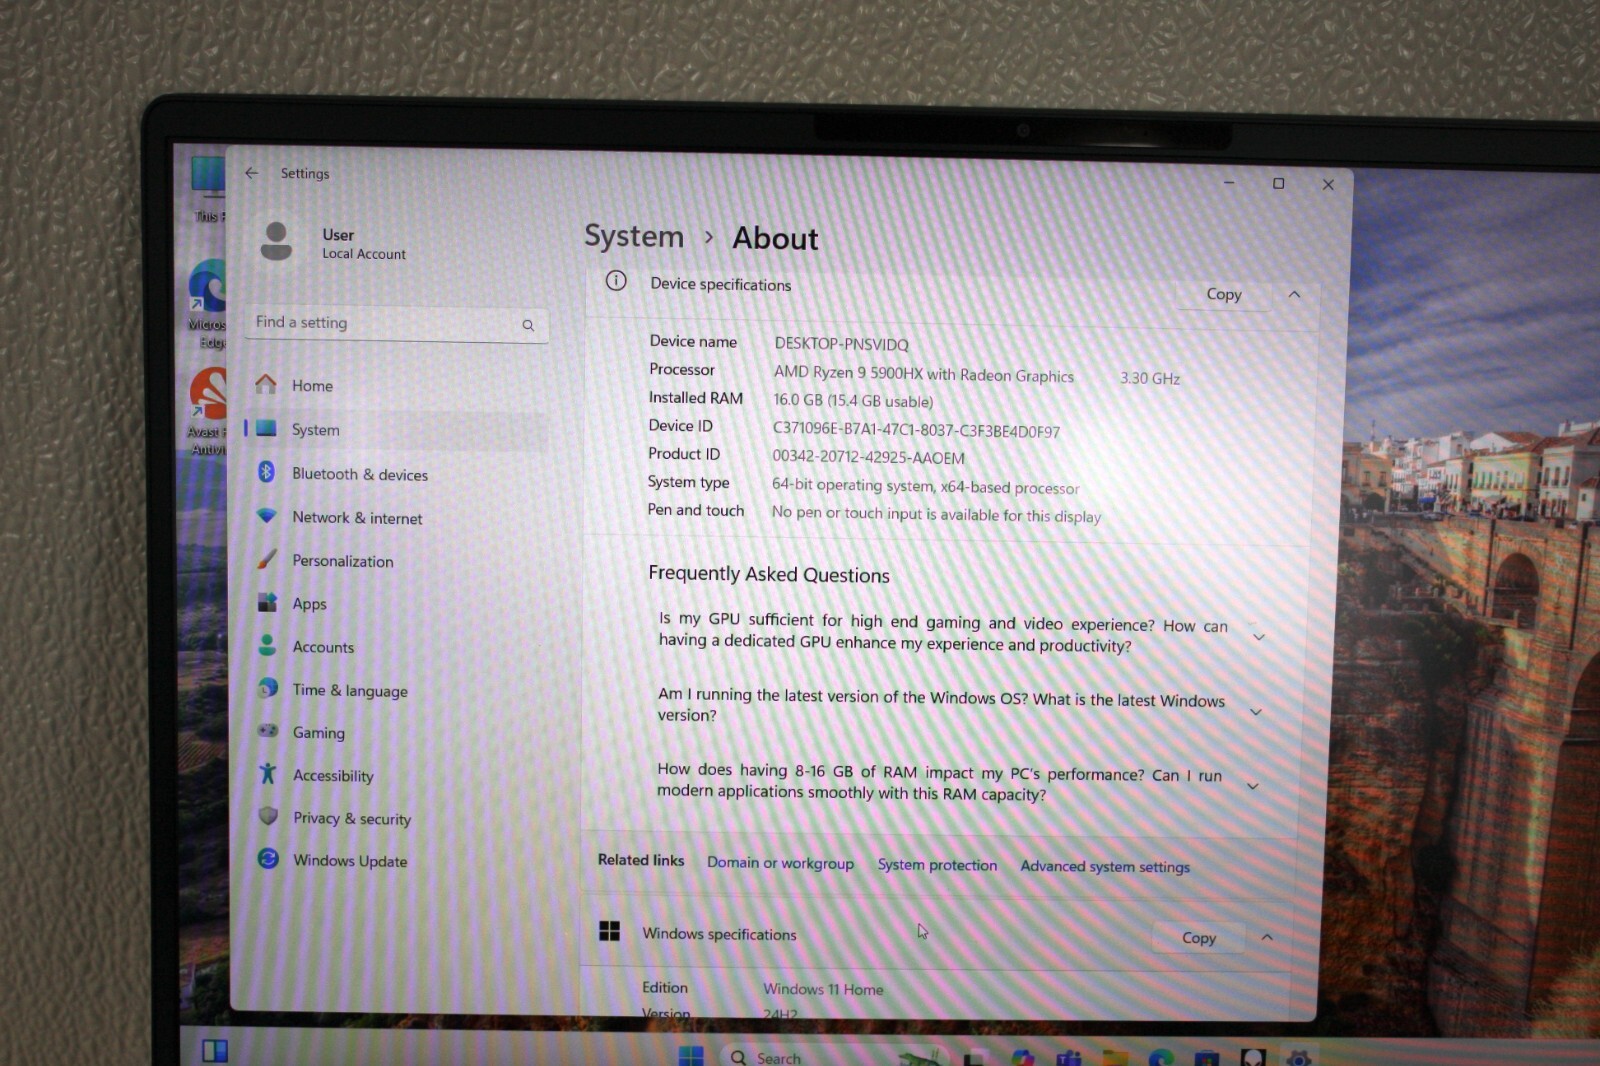
Task: Collapse the Windows specifications section
Action: [x=1267, y=938]
